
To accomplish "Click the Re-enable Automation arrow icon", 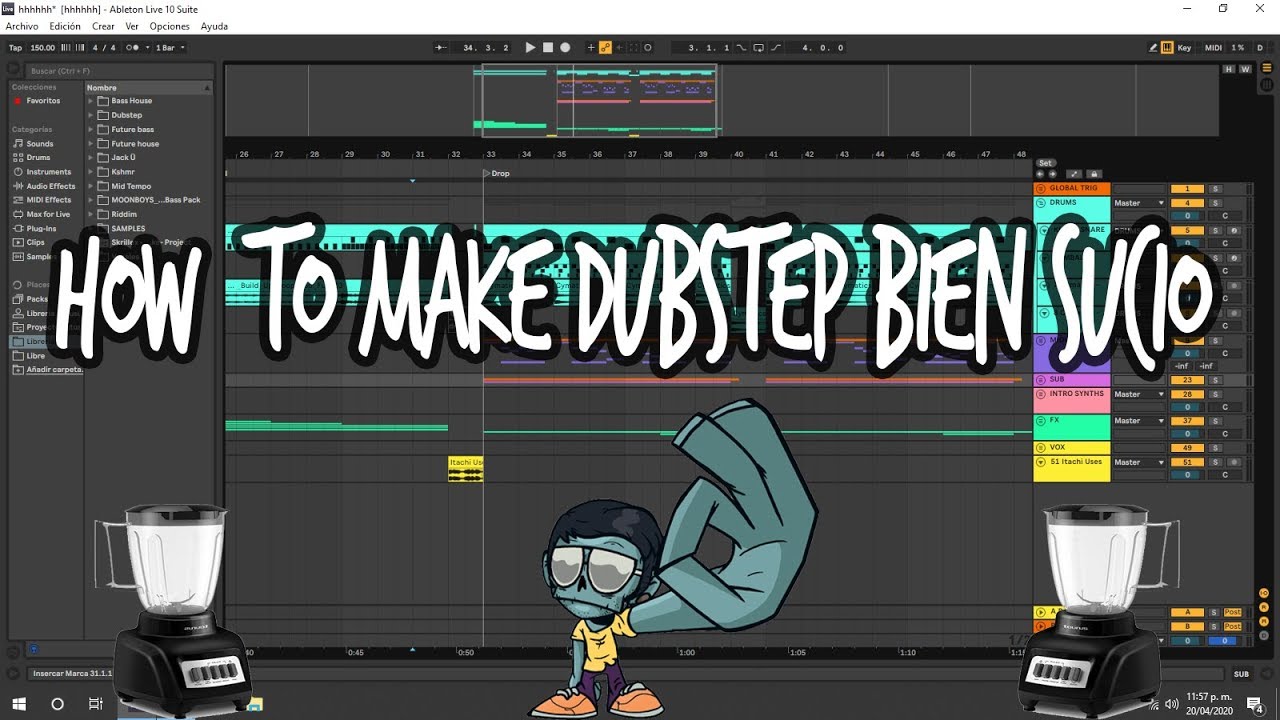I will 619,47.
